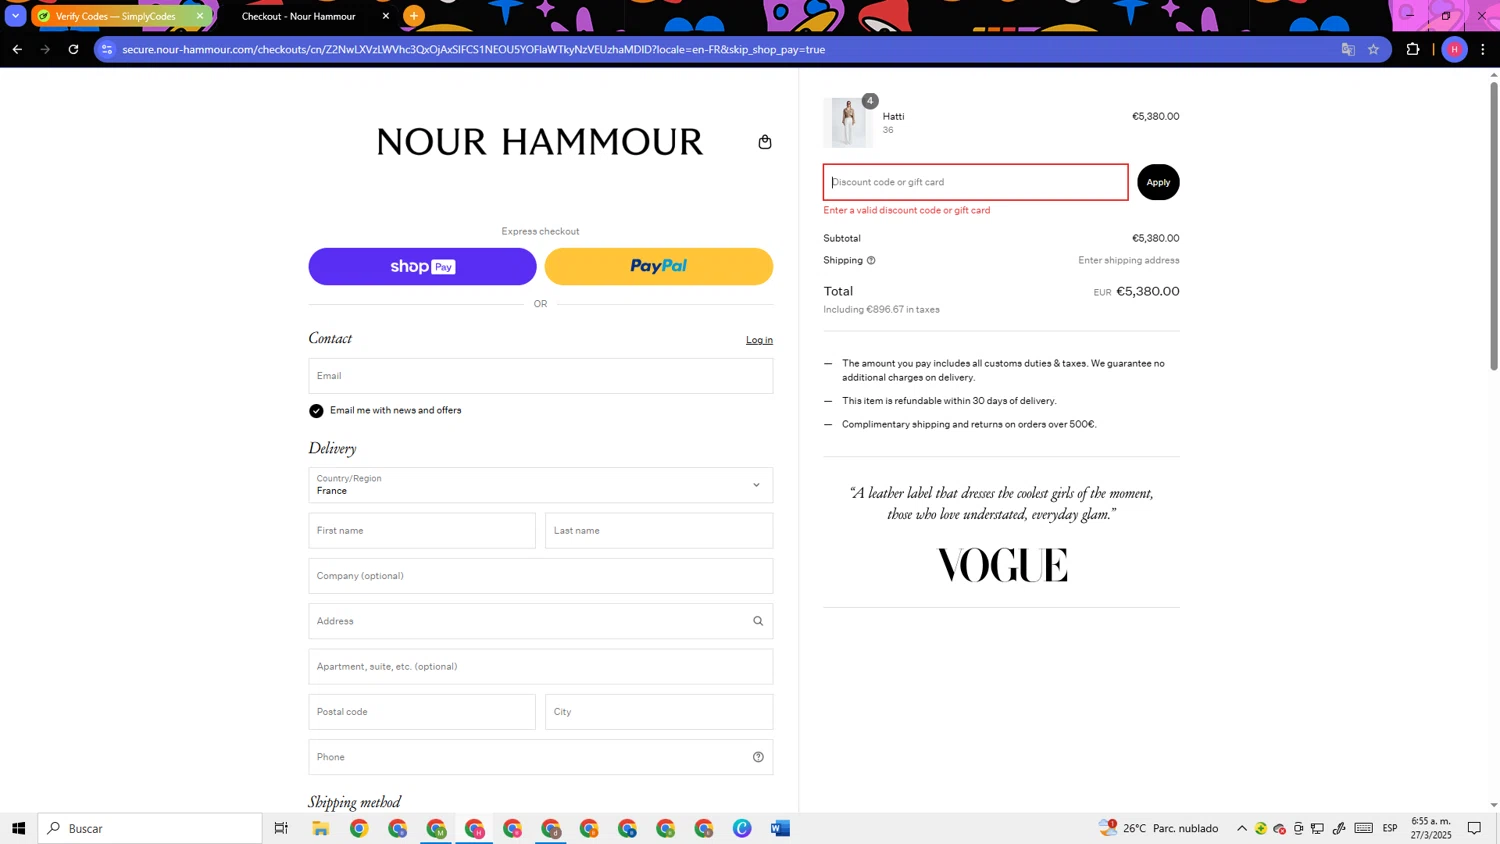Image resolution: width=1500 pixels, height=844 pixels.
Task: Click the network tray icon
Action: 1318,828
